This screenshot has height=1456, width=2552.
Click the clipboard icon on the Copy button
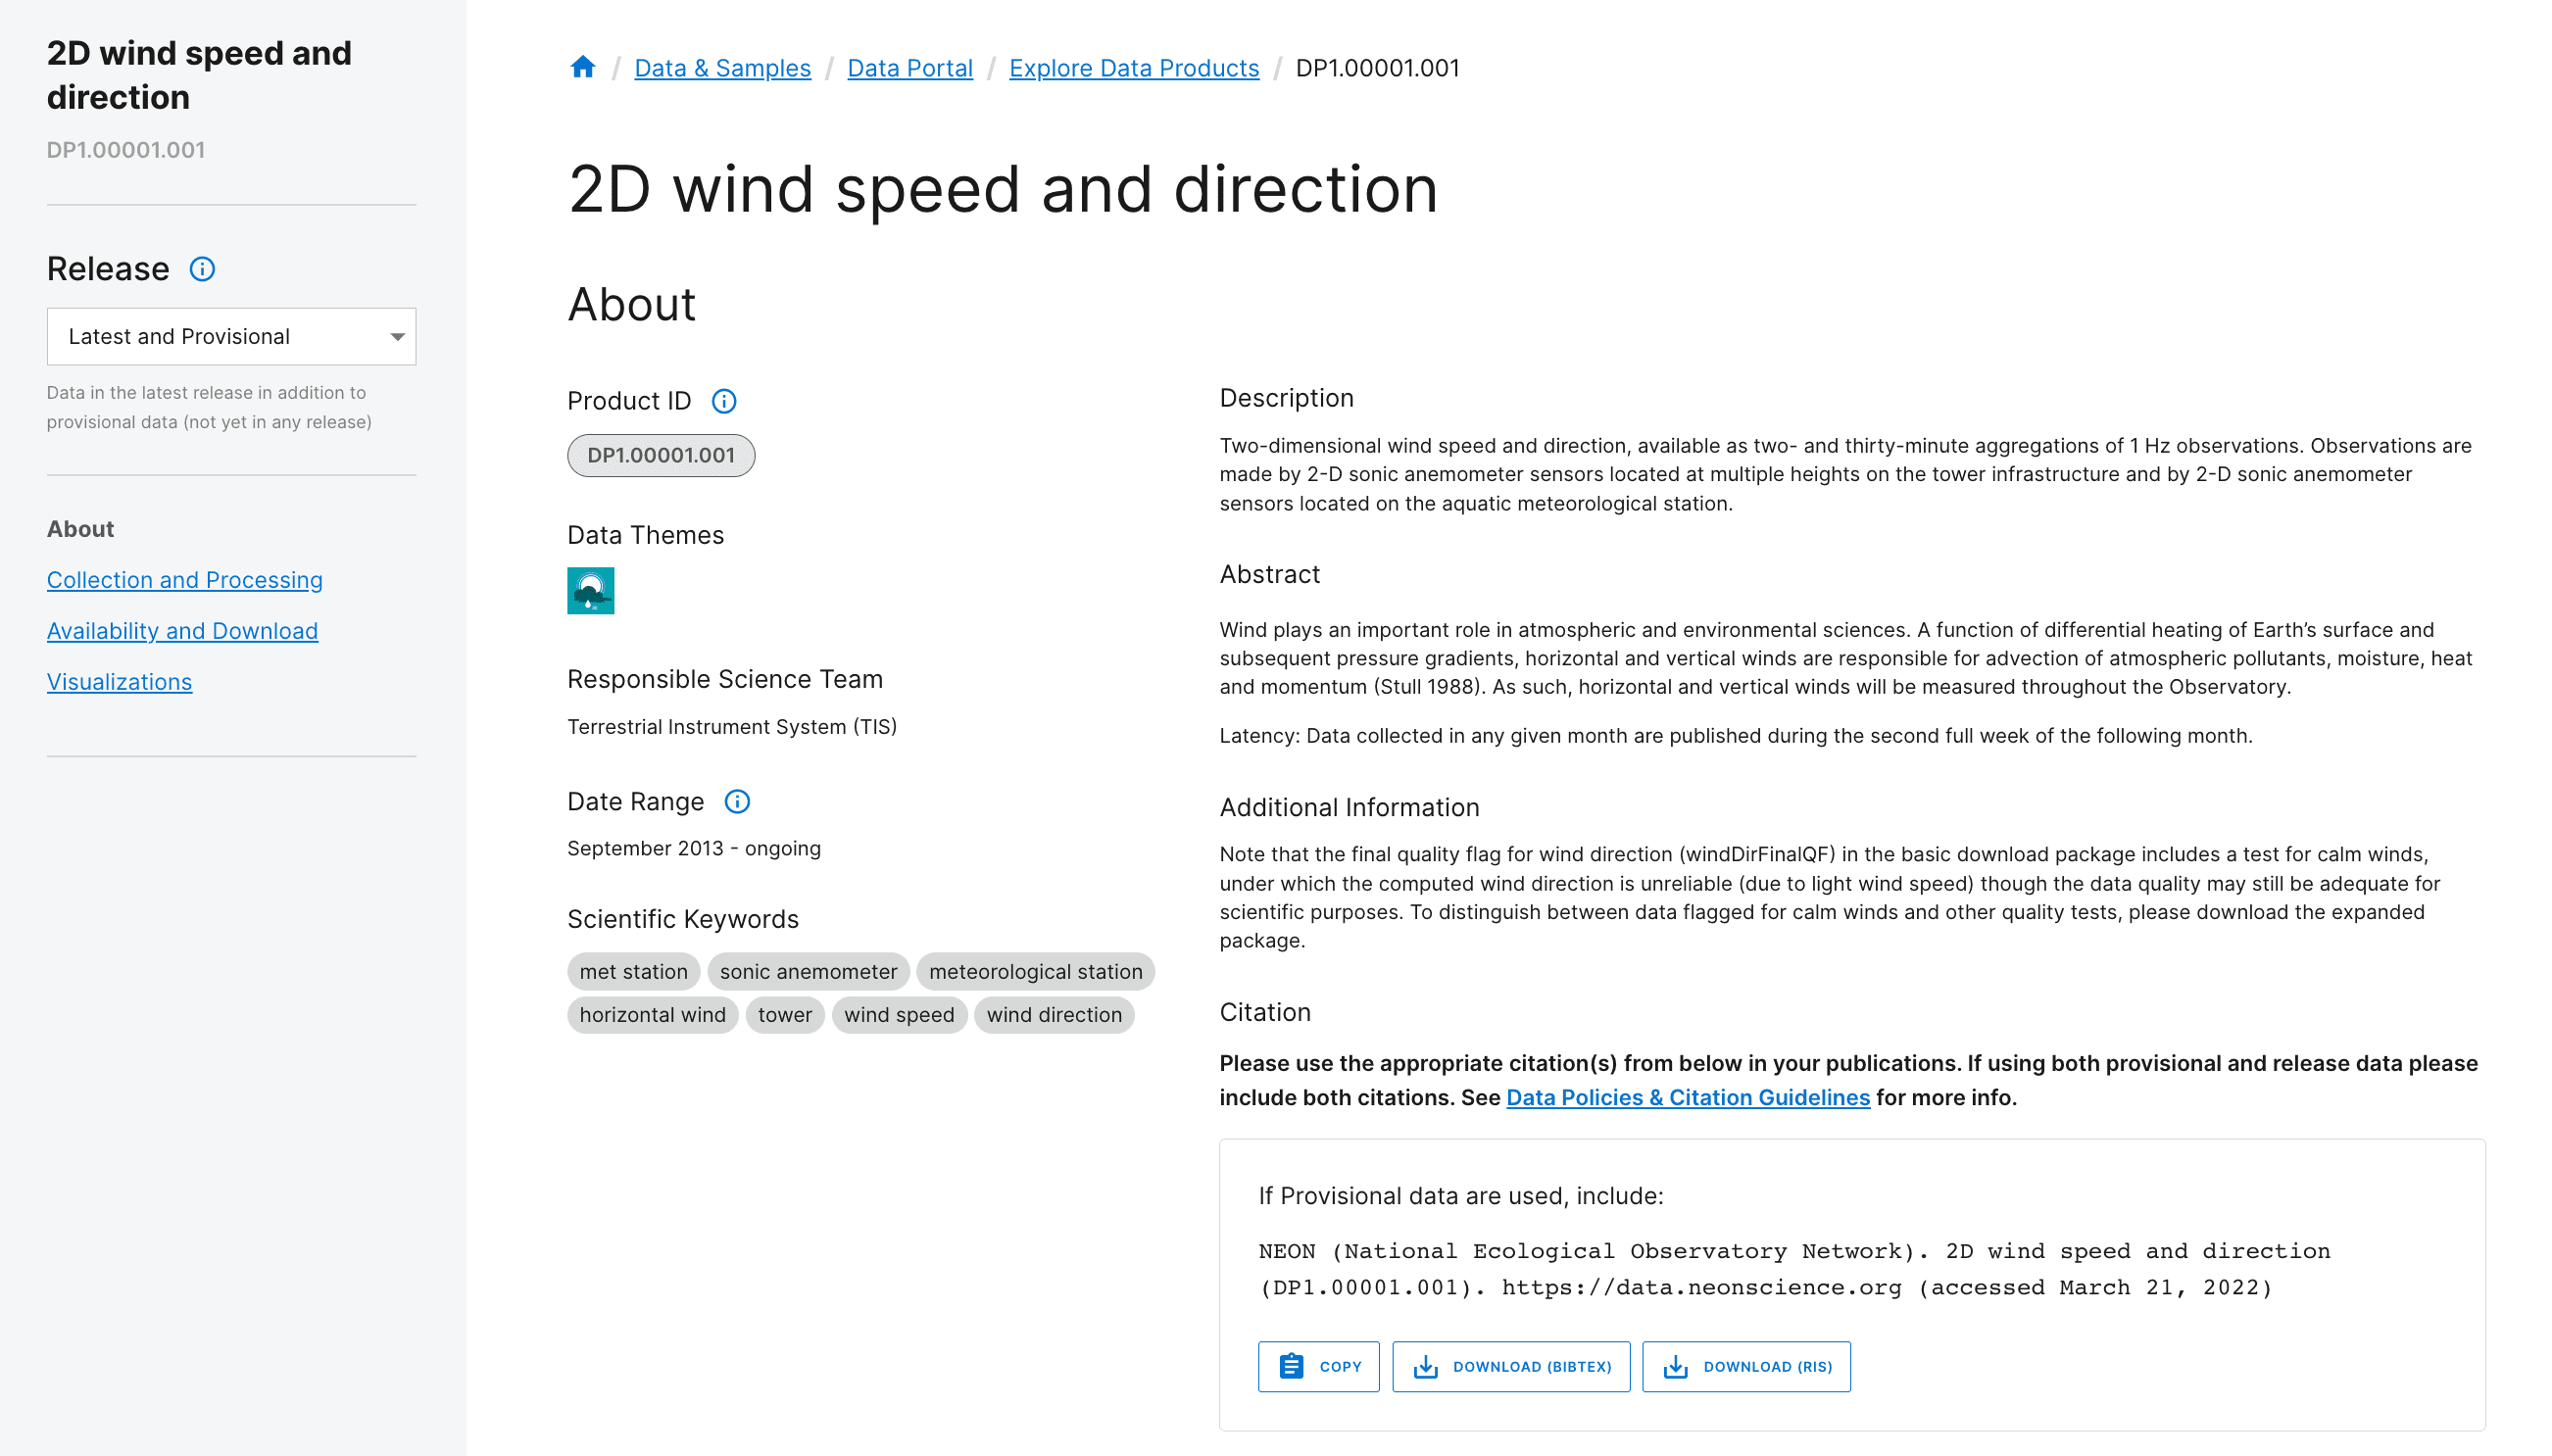(1291, 1366)
